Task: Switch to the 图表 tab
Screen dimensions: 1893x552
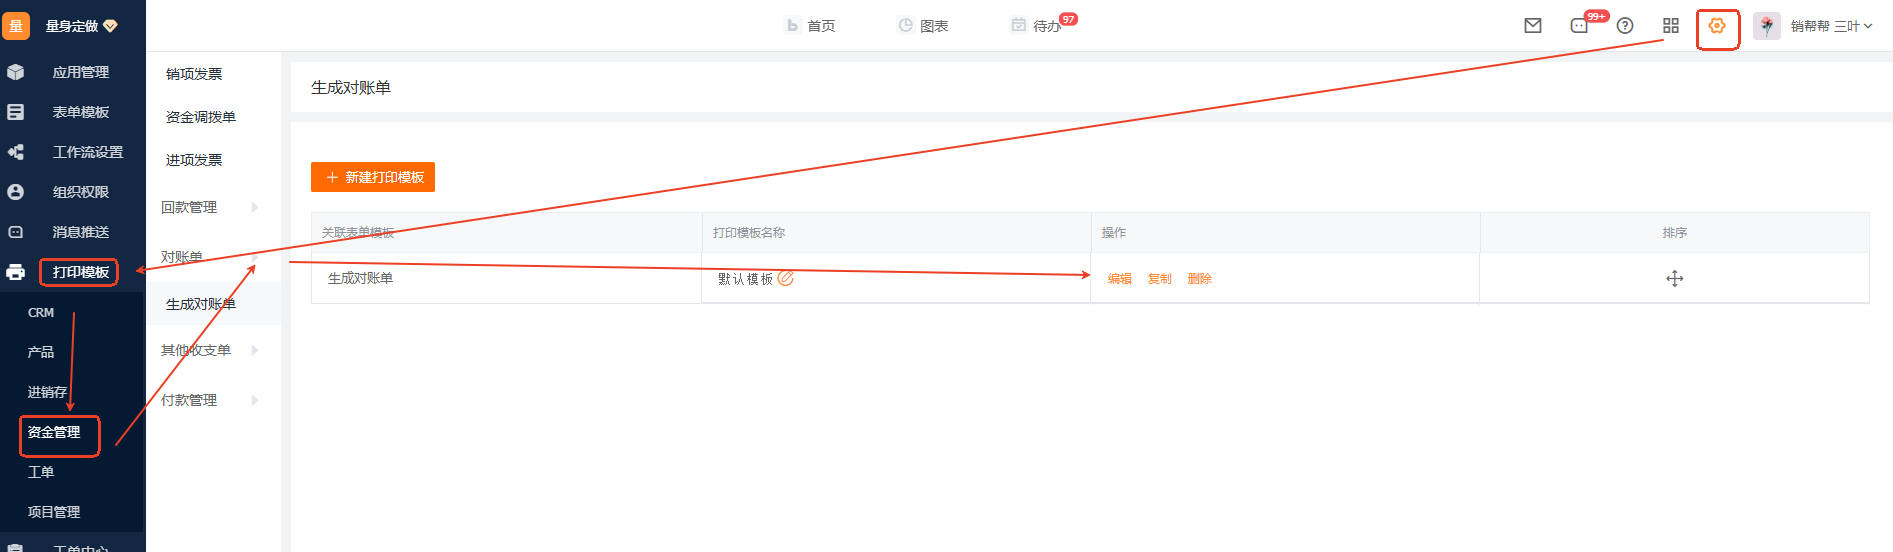Action: (x=923, y=26)
